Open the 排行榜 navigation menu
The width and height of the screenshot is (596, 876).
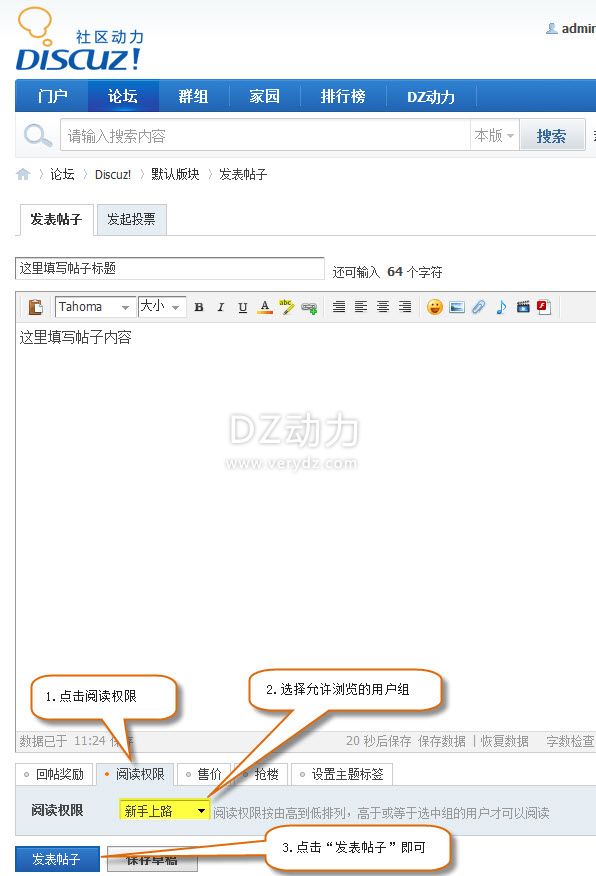[343, 96]
